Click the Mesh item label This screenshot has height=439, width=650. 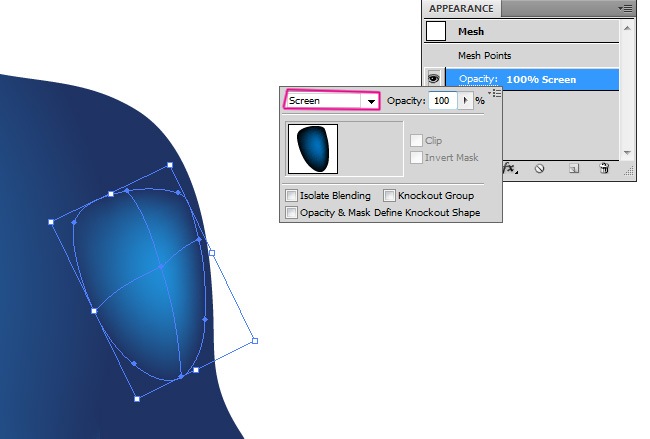coord(473,31)
